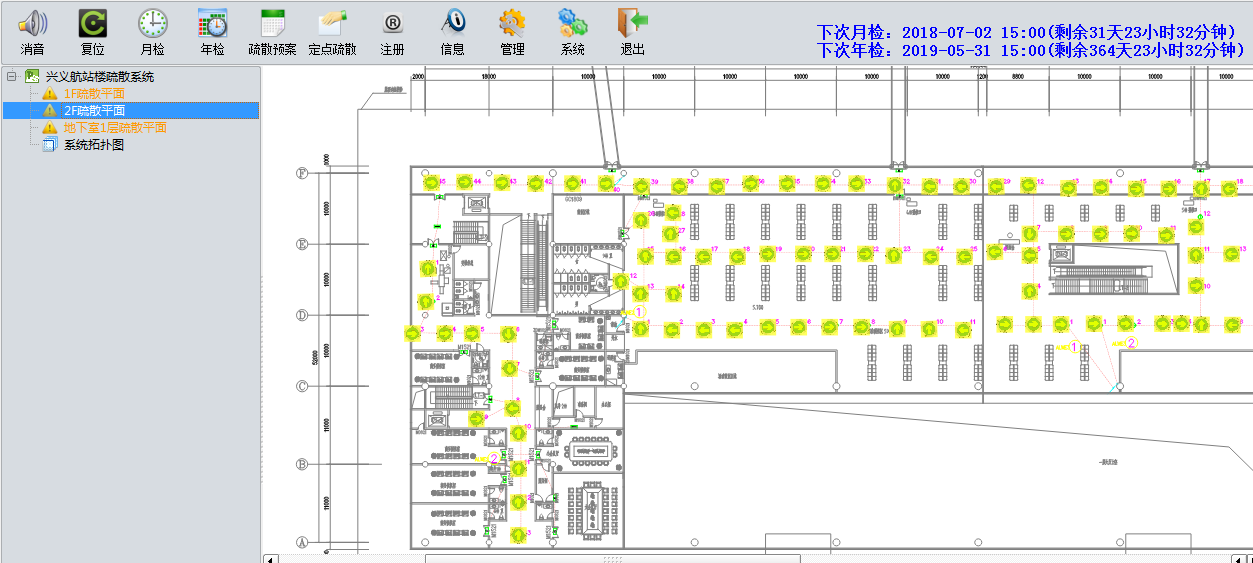Click the 退出 exit door icon

[x=632, y=23]
